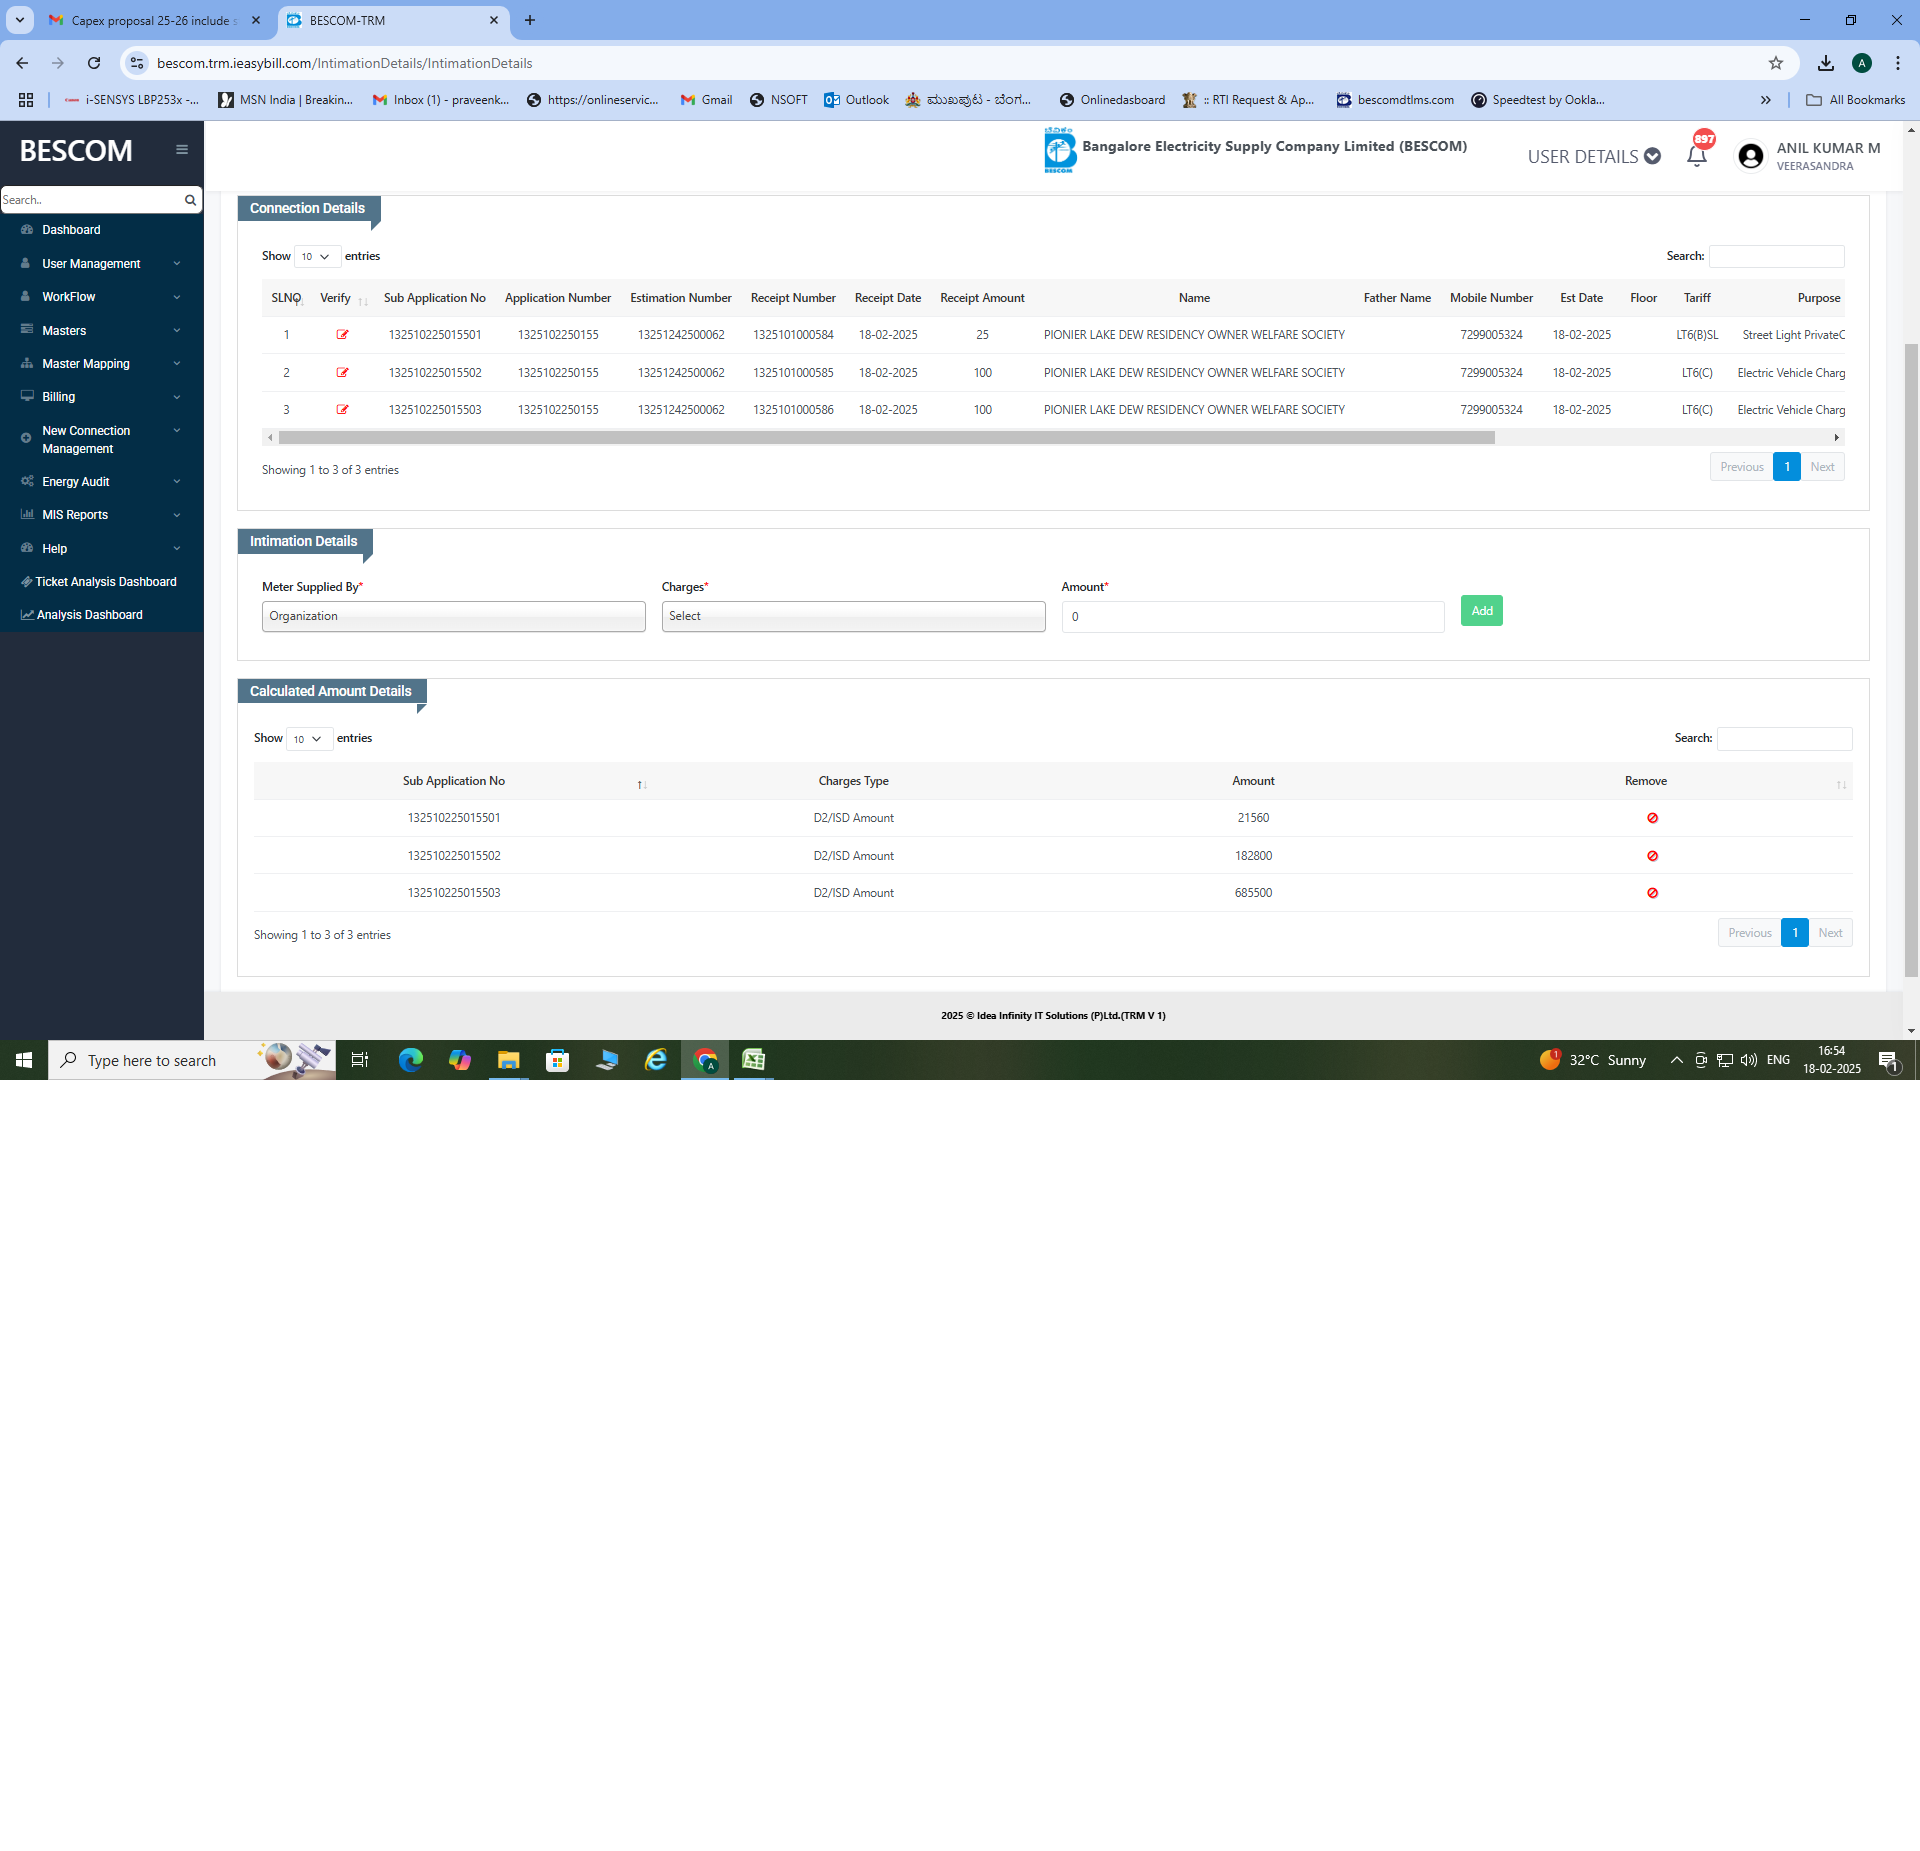Click the green Add button
Image resolution: width=1920 pixels, height=1851 pixels.
coord(1481,611)
